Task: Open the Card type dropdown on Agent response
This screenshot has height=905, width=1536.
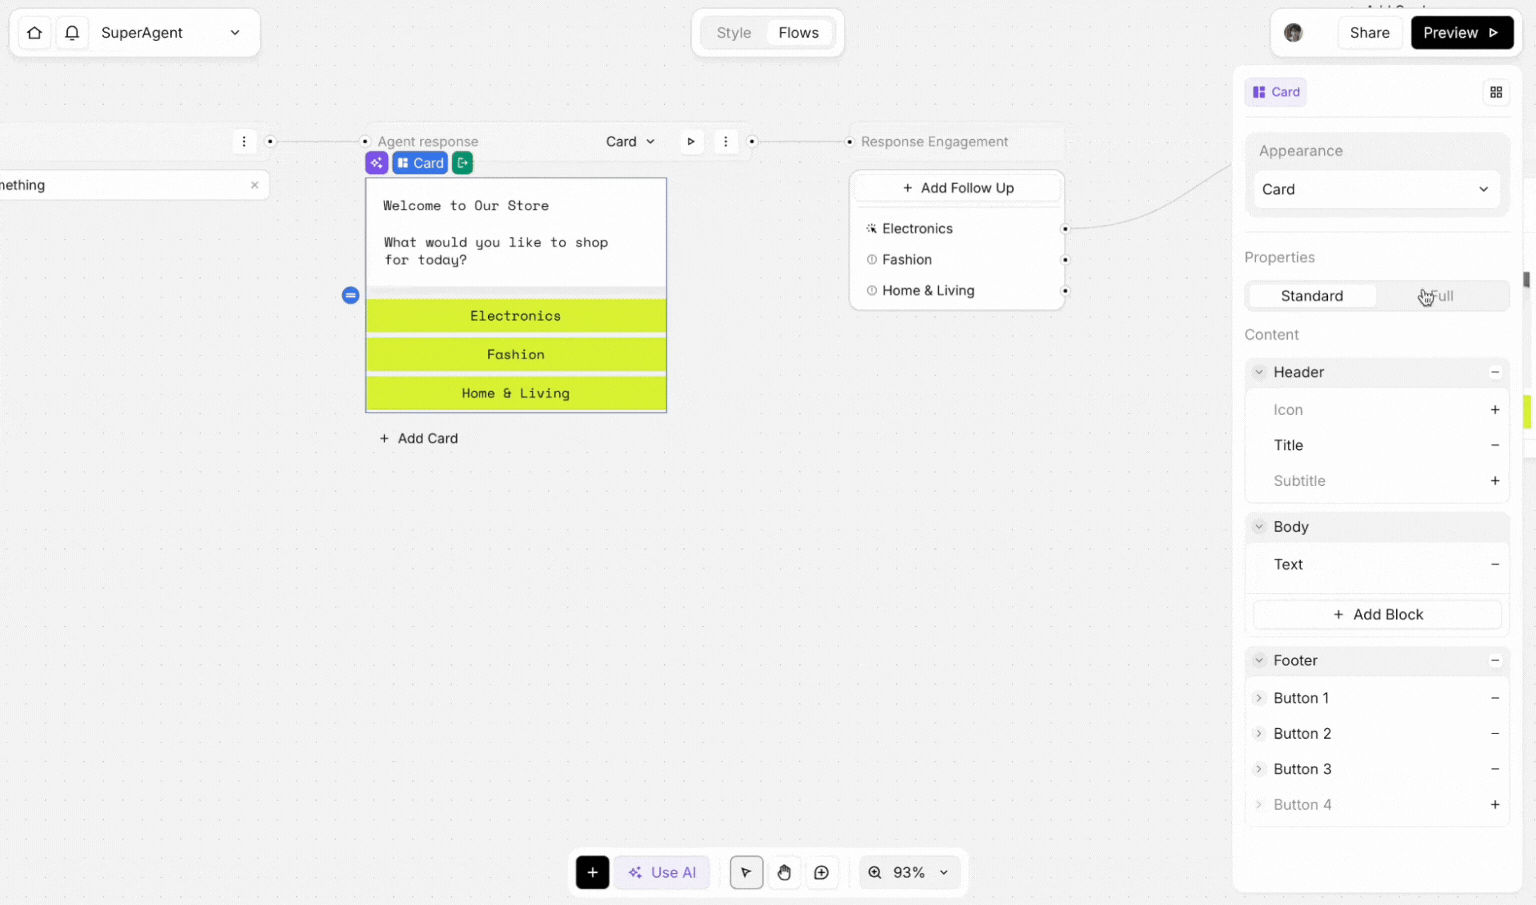Action: pyautogui.click(x=629, y=141)
